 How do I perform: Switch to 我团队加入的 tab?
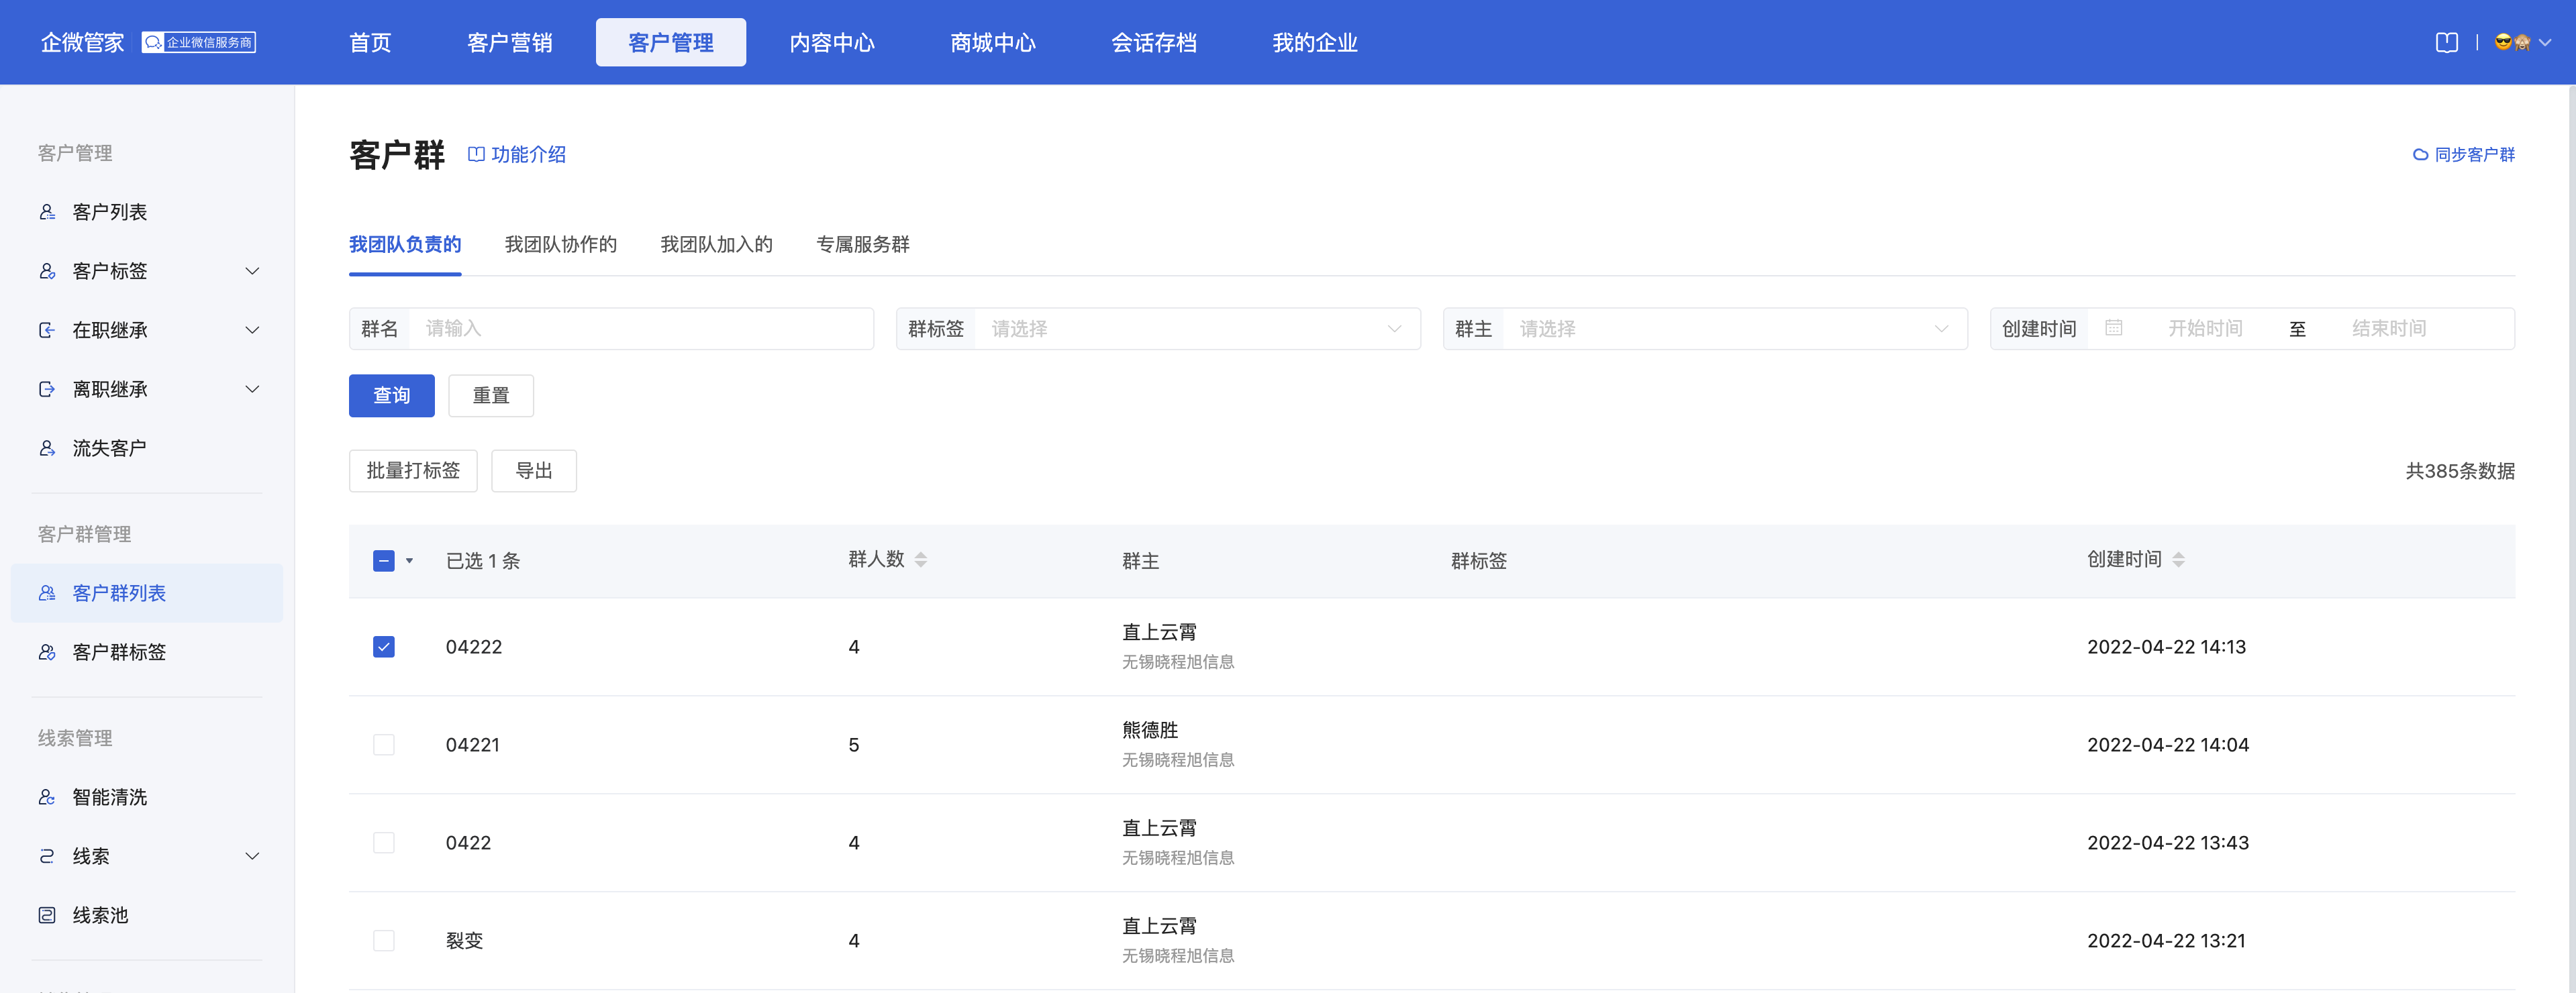pyautogui.click(x=717, y=244)
